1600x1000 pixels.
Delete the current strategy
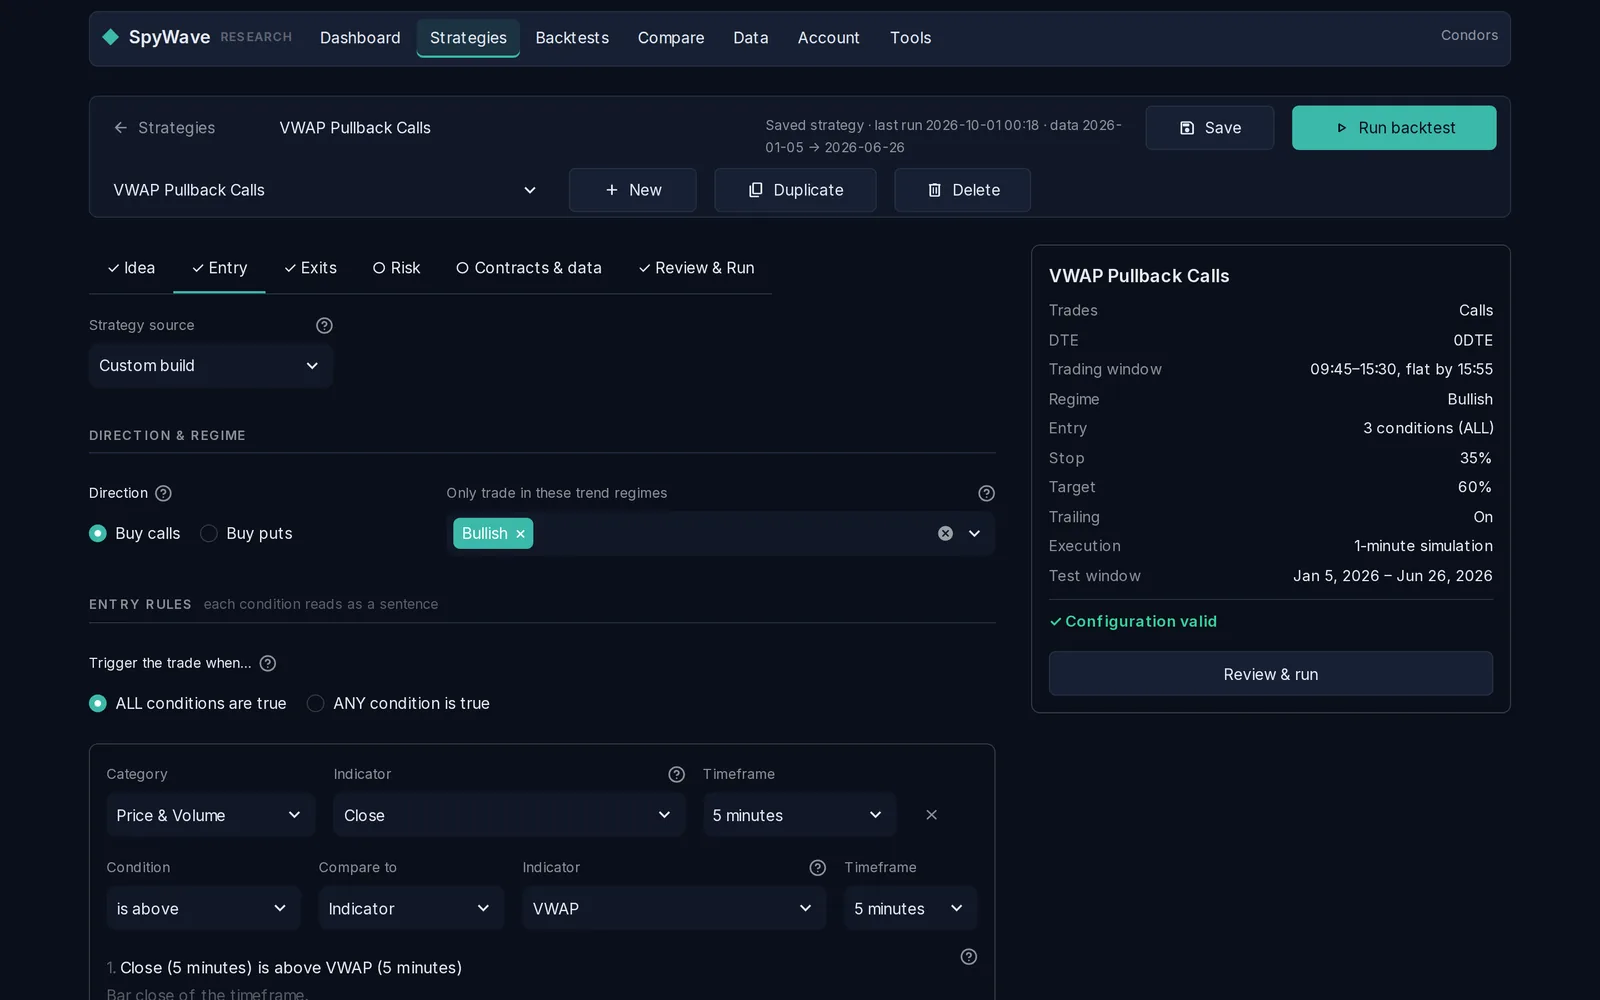(x=962, y=190)
